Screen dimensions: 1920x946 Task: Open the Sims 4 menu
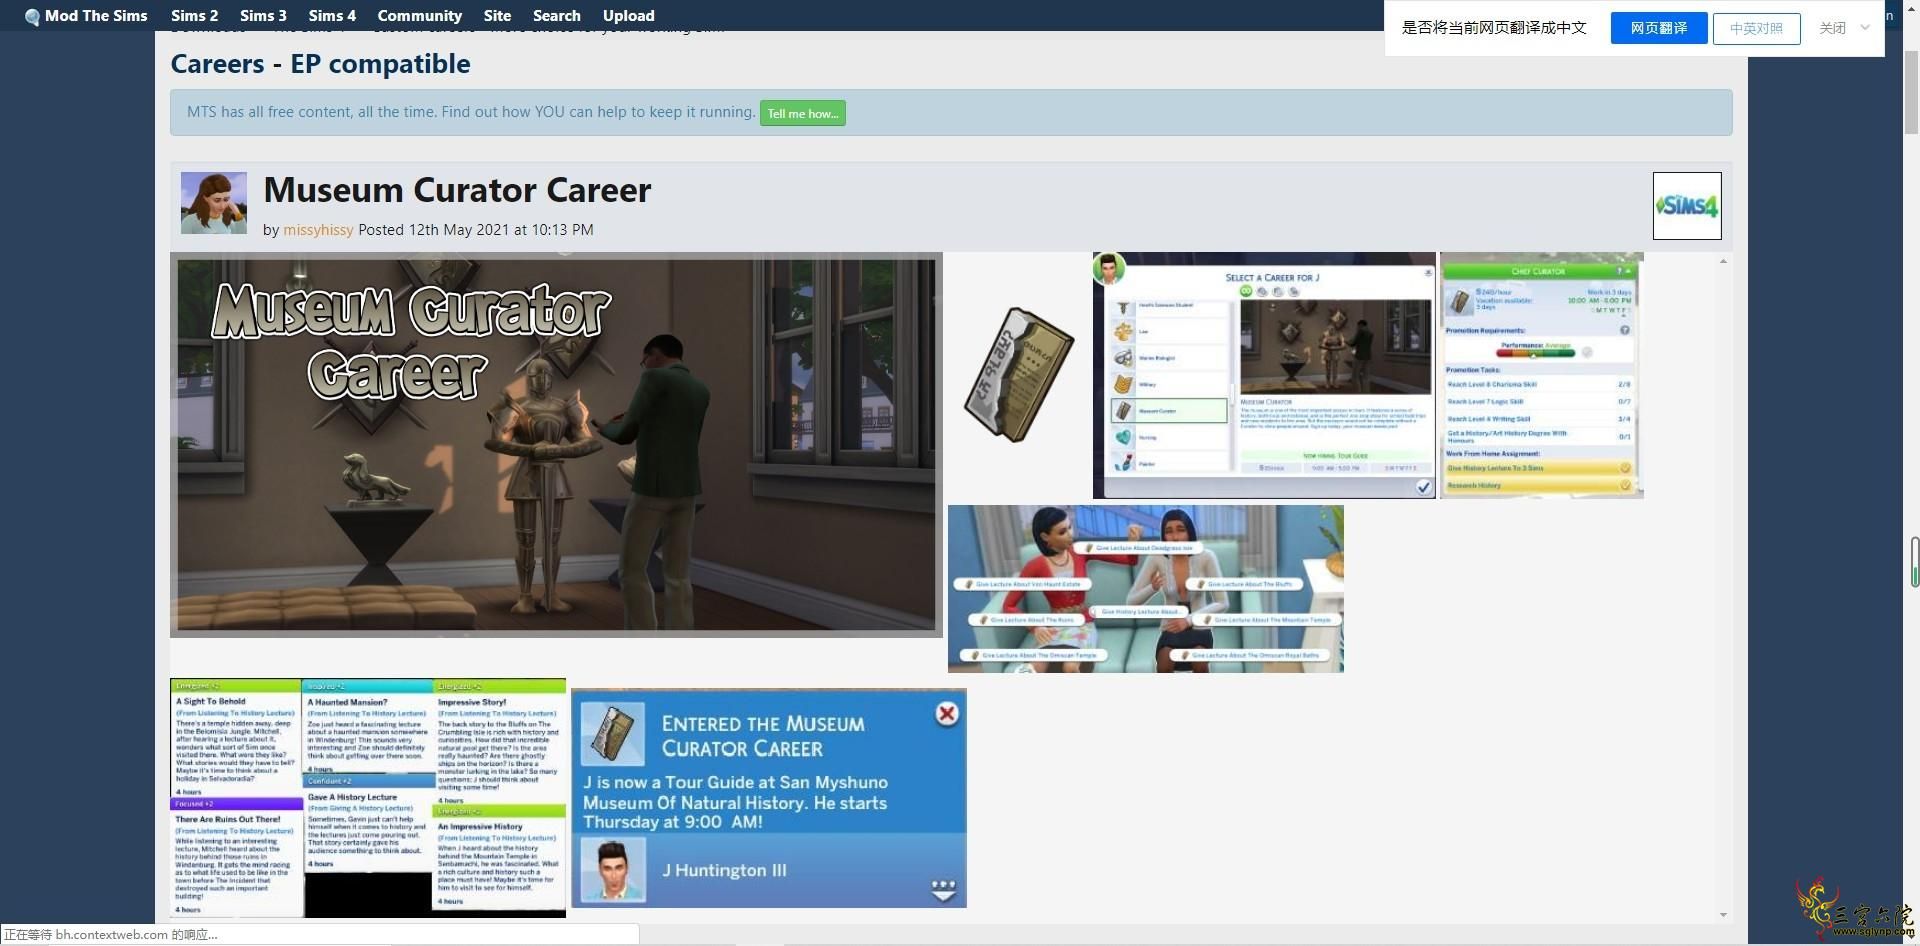click(332, 16)
